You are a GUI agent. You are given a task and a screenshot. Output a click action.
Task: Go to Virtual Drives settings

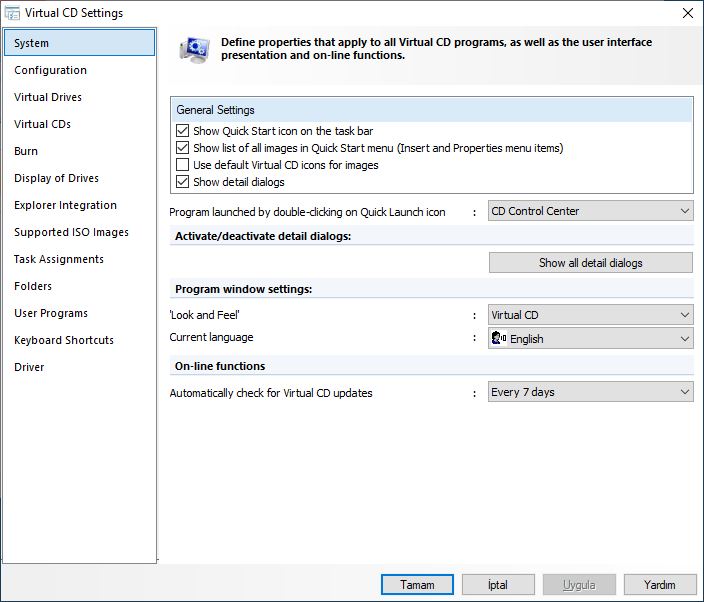(x=80, y=97)
